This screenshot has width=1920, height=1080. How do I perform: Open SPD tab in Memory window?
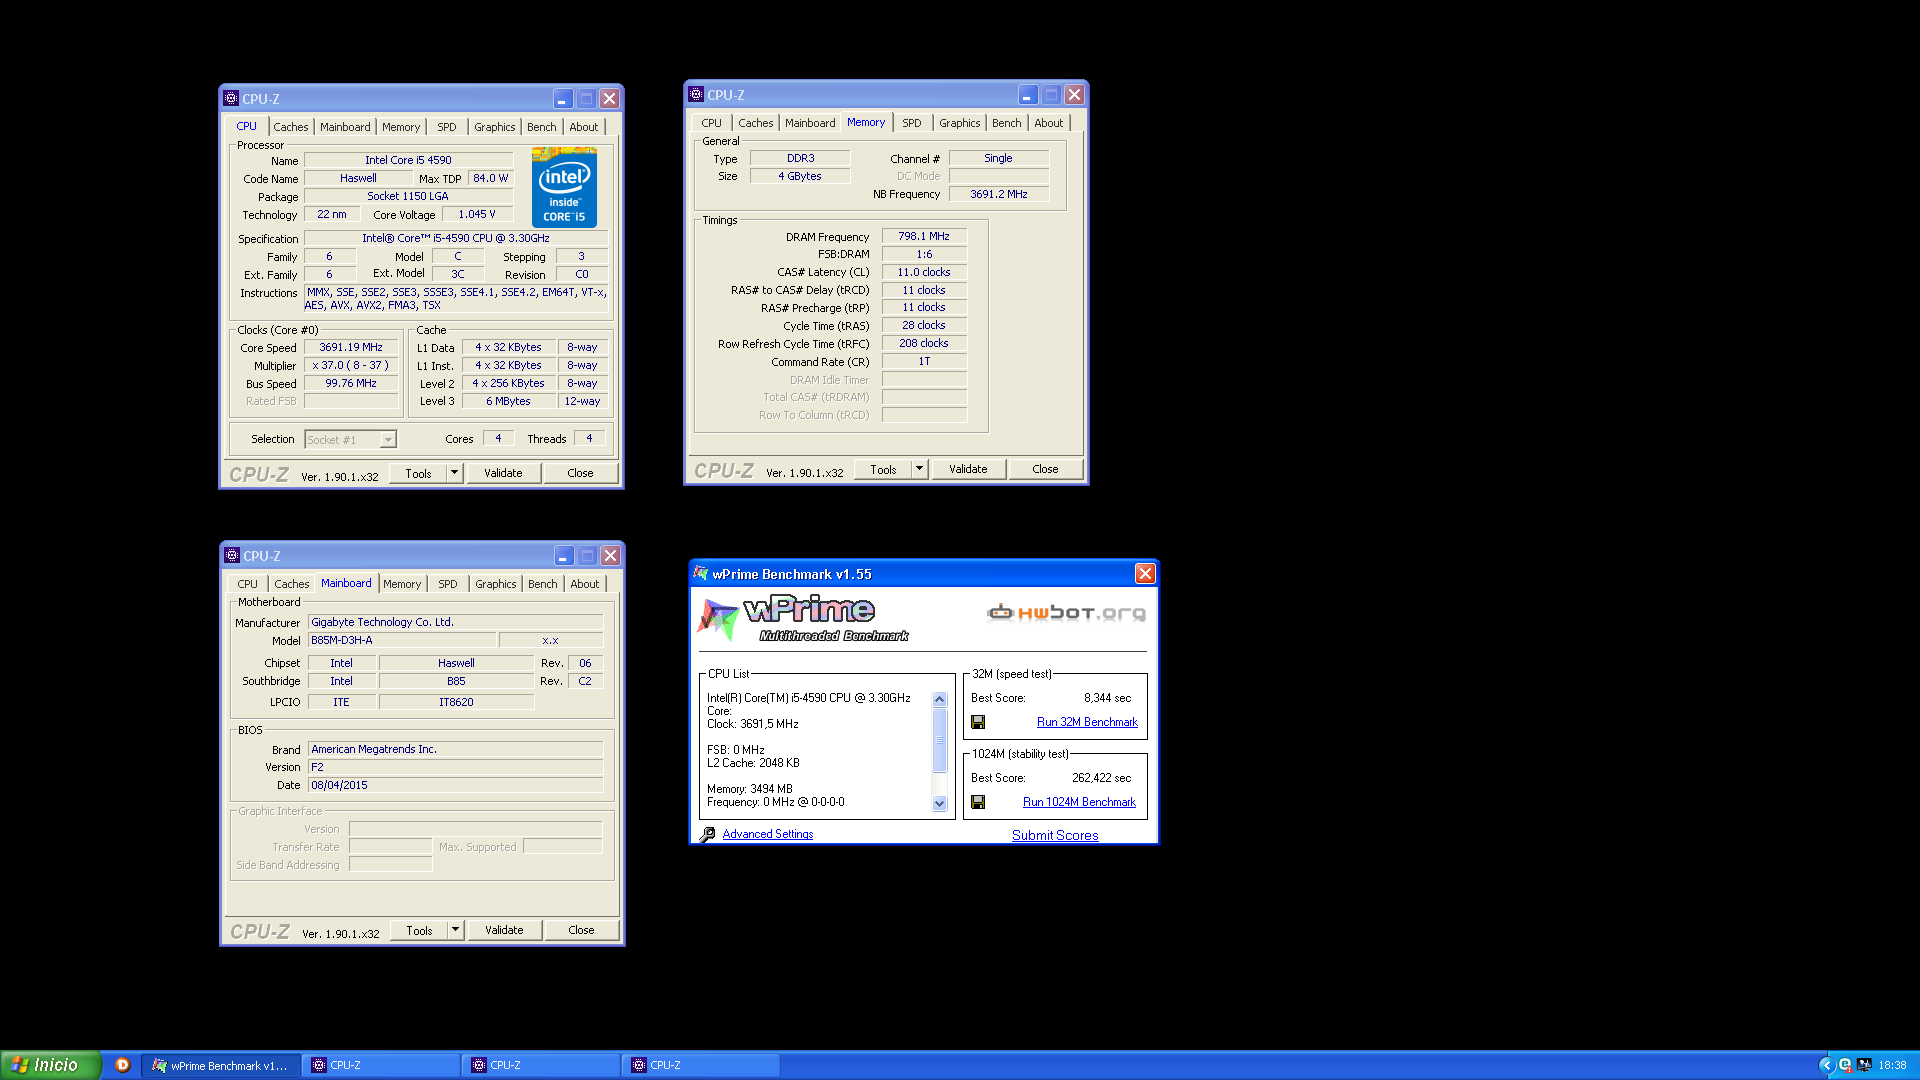912,123
